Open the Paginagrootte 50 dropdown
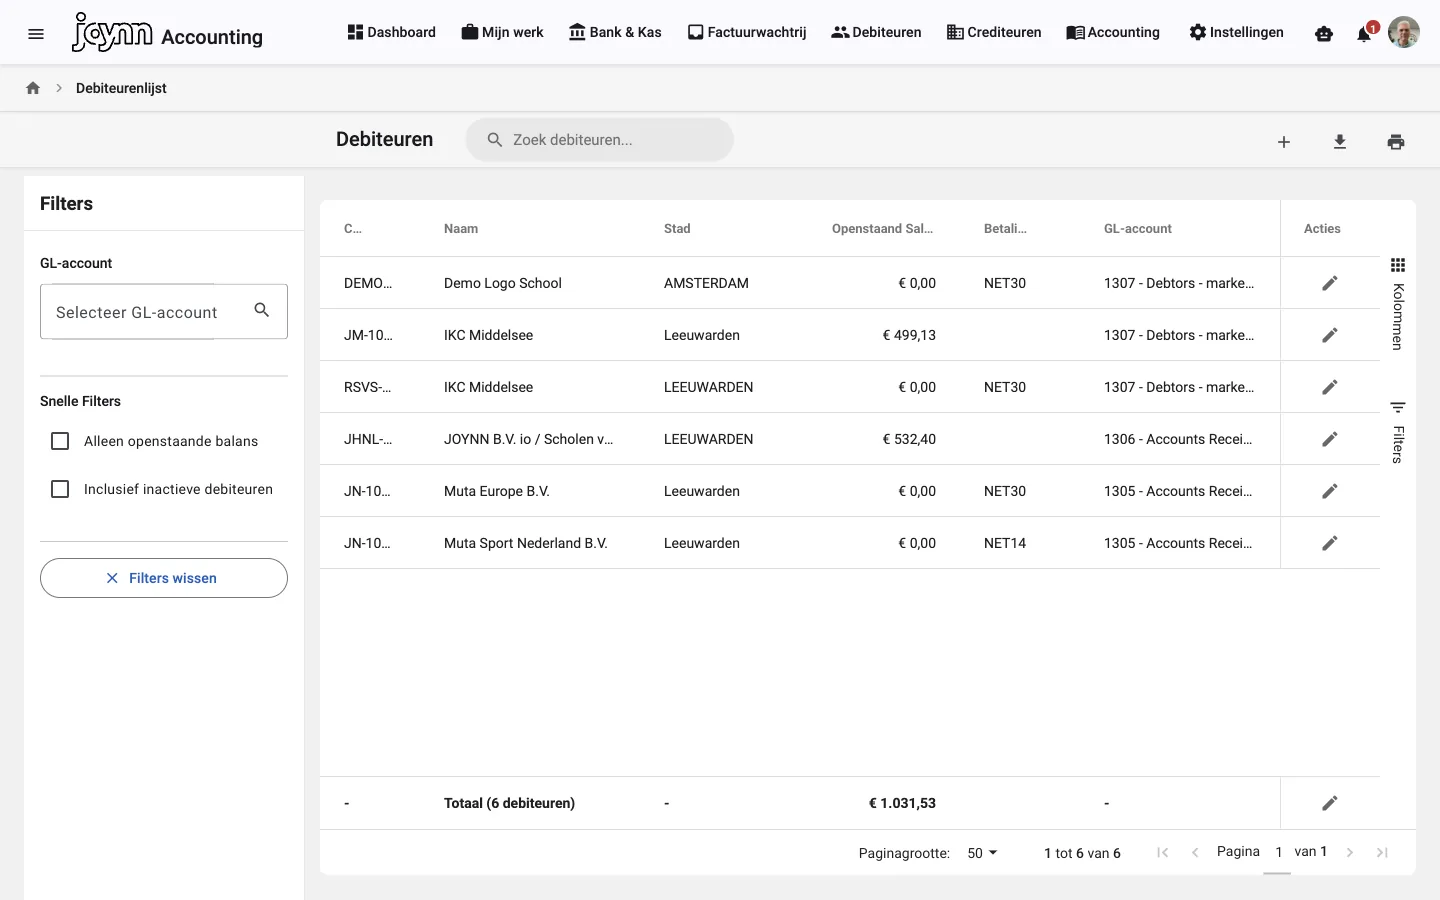Viewport: 1440px width, 900px height. (x=982, y=853)
